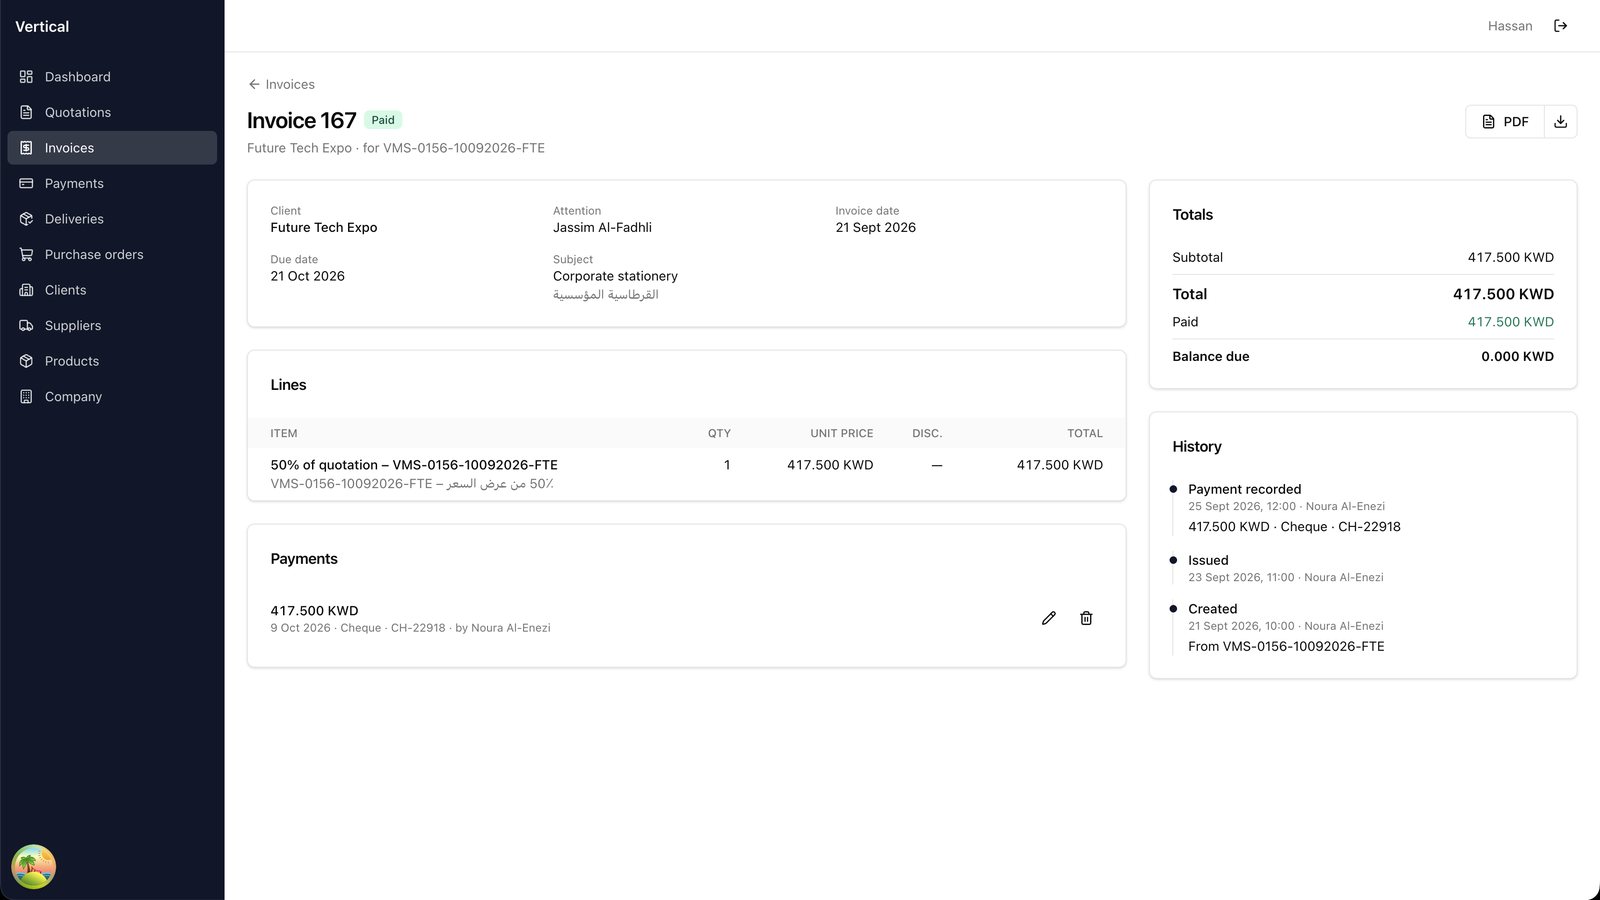
Task: Click the Balance due 0.000 KWD value
Action: click(x=1517, y=357)
